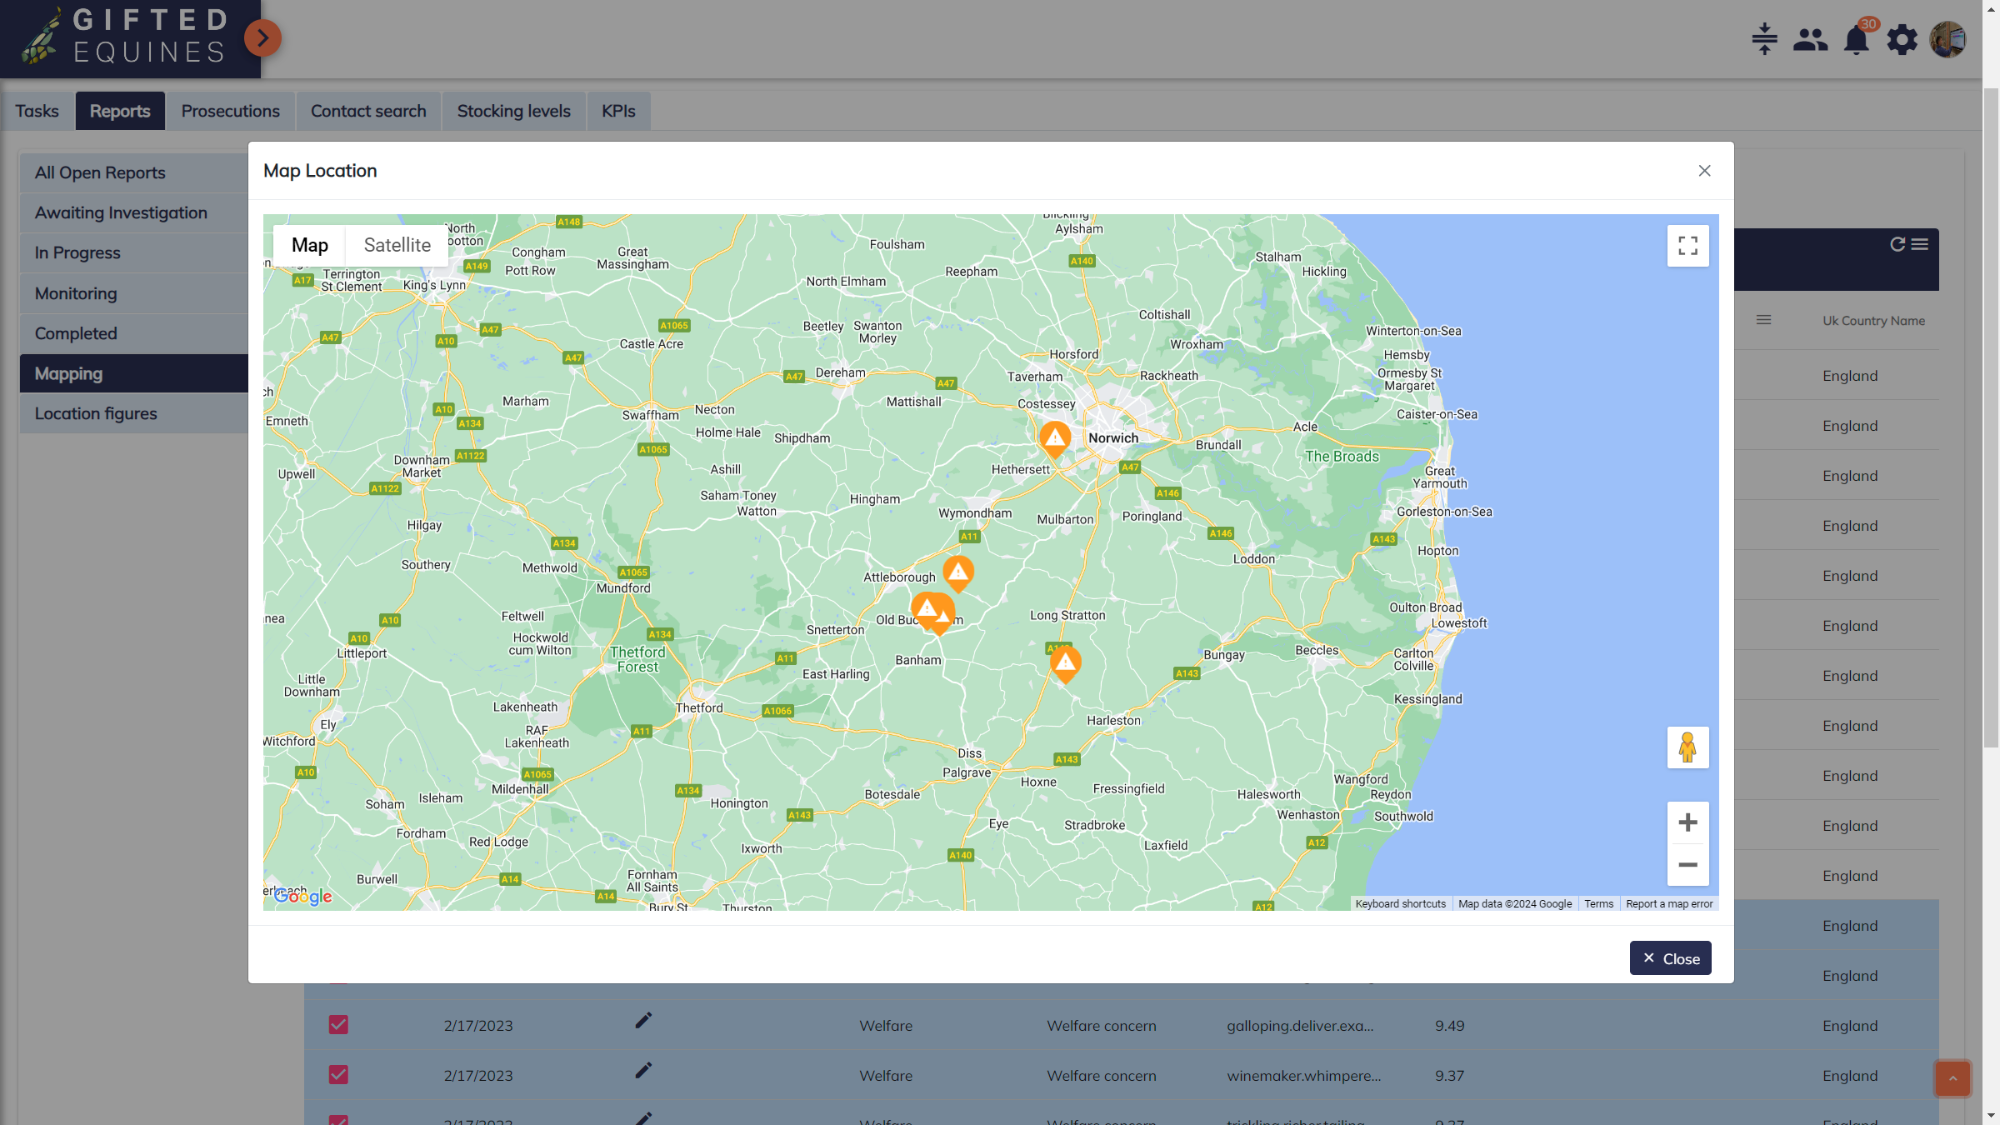Select Awaiting Investigation in sidebar
The image size is (2000, 1125).
click(134, 213)
